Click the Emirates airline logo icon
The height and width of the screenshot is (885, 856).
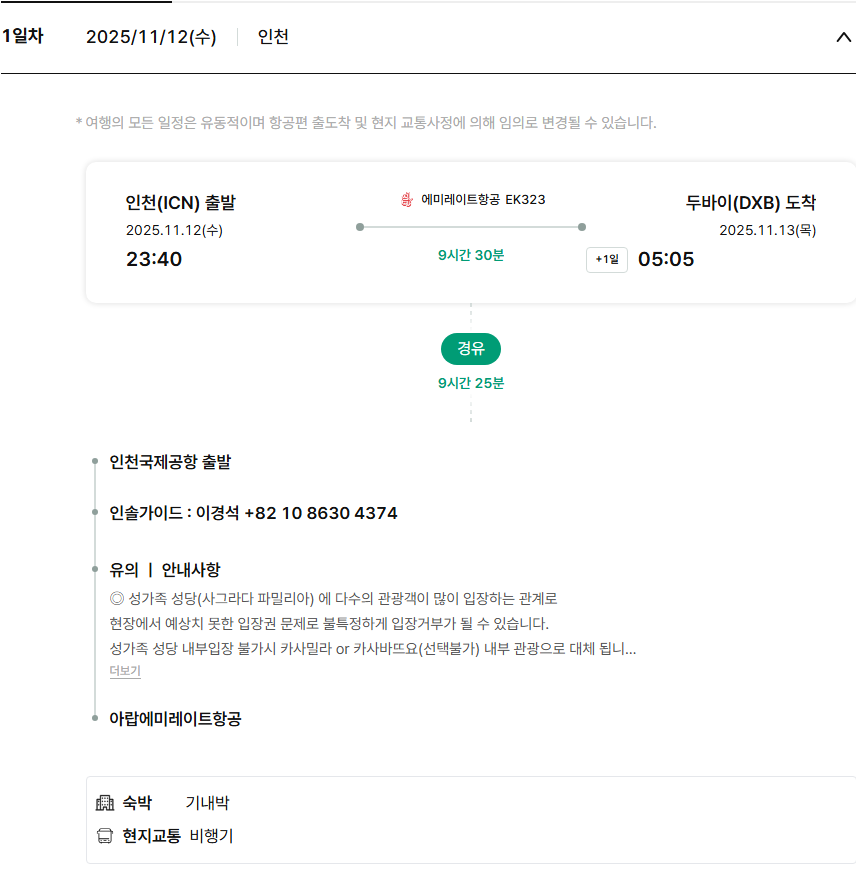(x=406, y=200)
